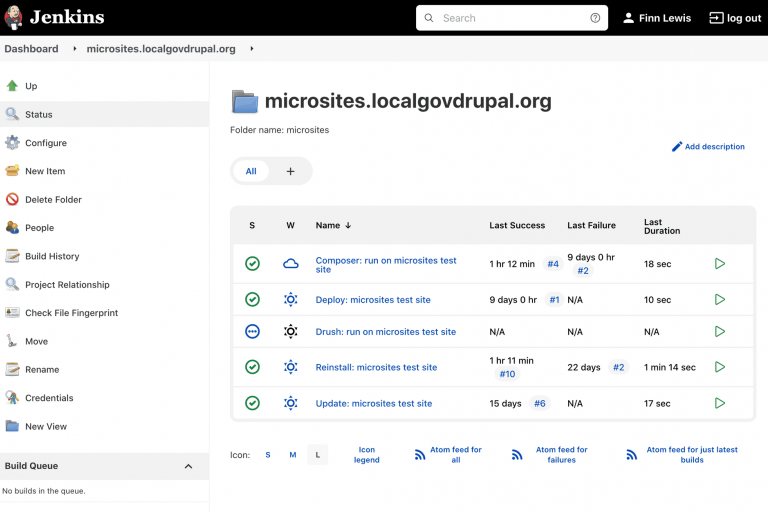Add a new view with plus tab
The image size is (768, 512).
point(291,171)
